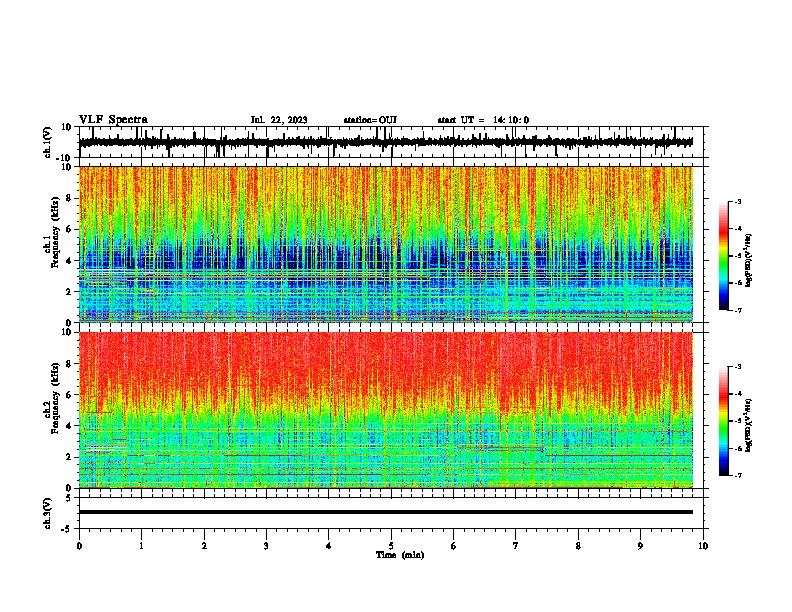Click the 8 kHz tick on ch.2 frequency axis

pyautogui.click(x=69, y=364)
